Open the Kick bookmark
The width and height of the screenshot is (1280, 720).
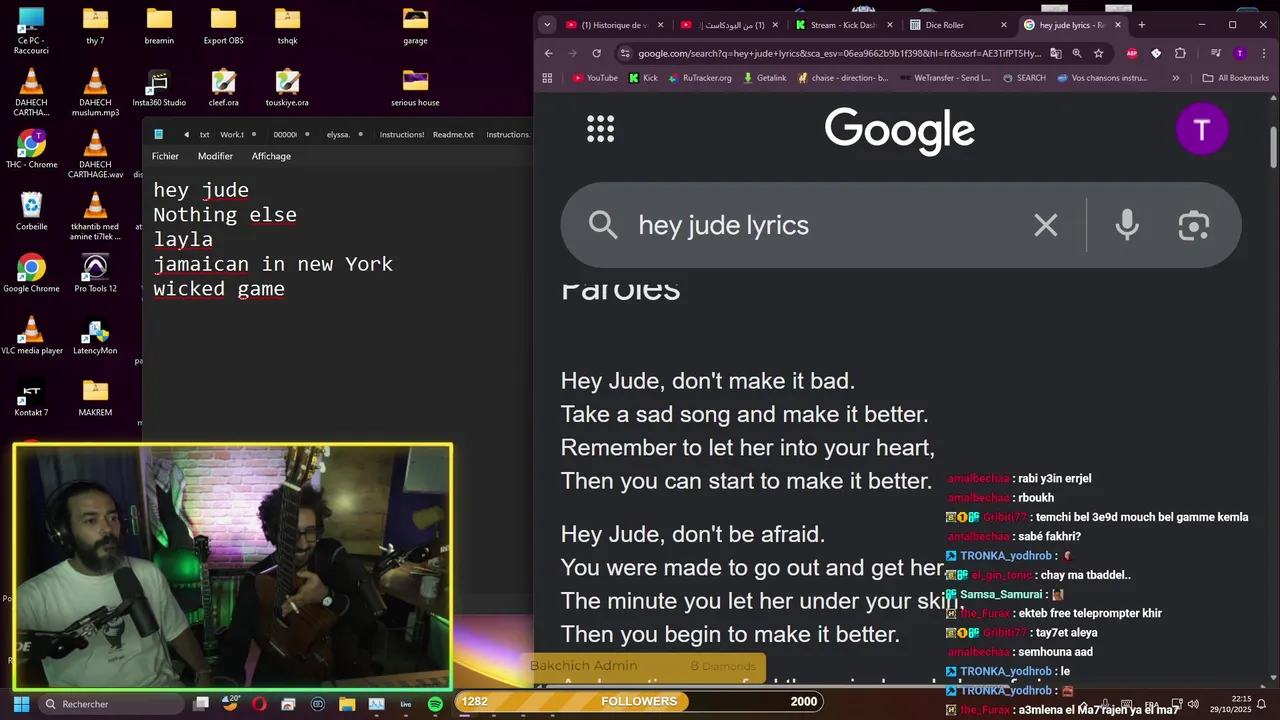click(x=643, y=78)
